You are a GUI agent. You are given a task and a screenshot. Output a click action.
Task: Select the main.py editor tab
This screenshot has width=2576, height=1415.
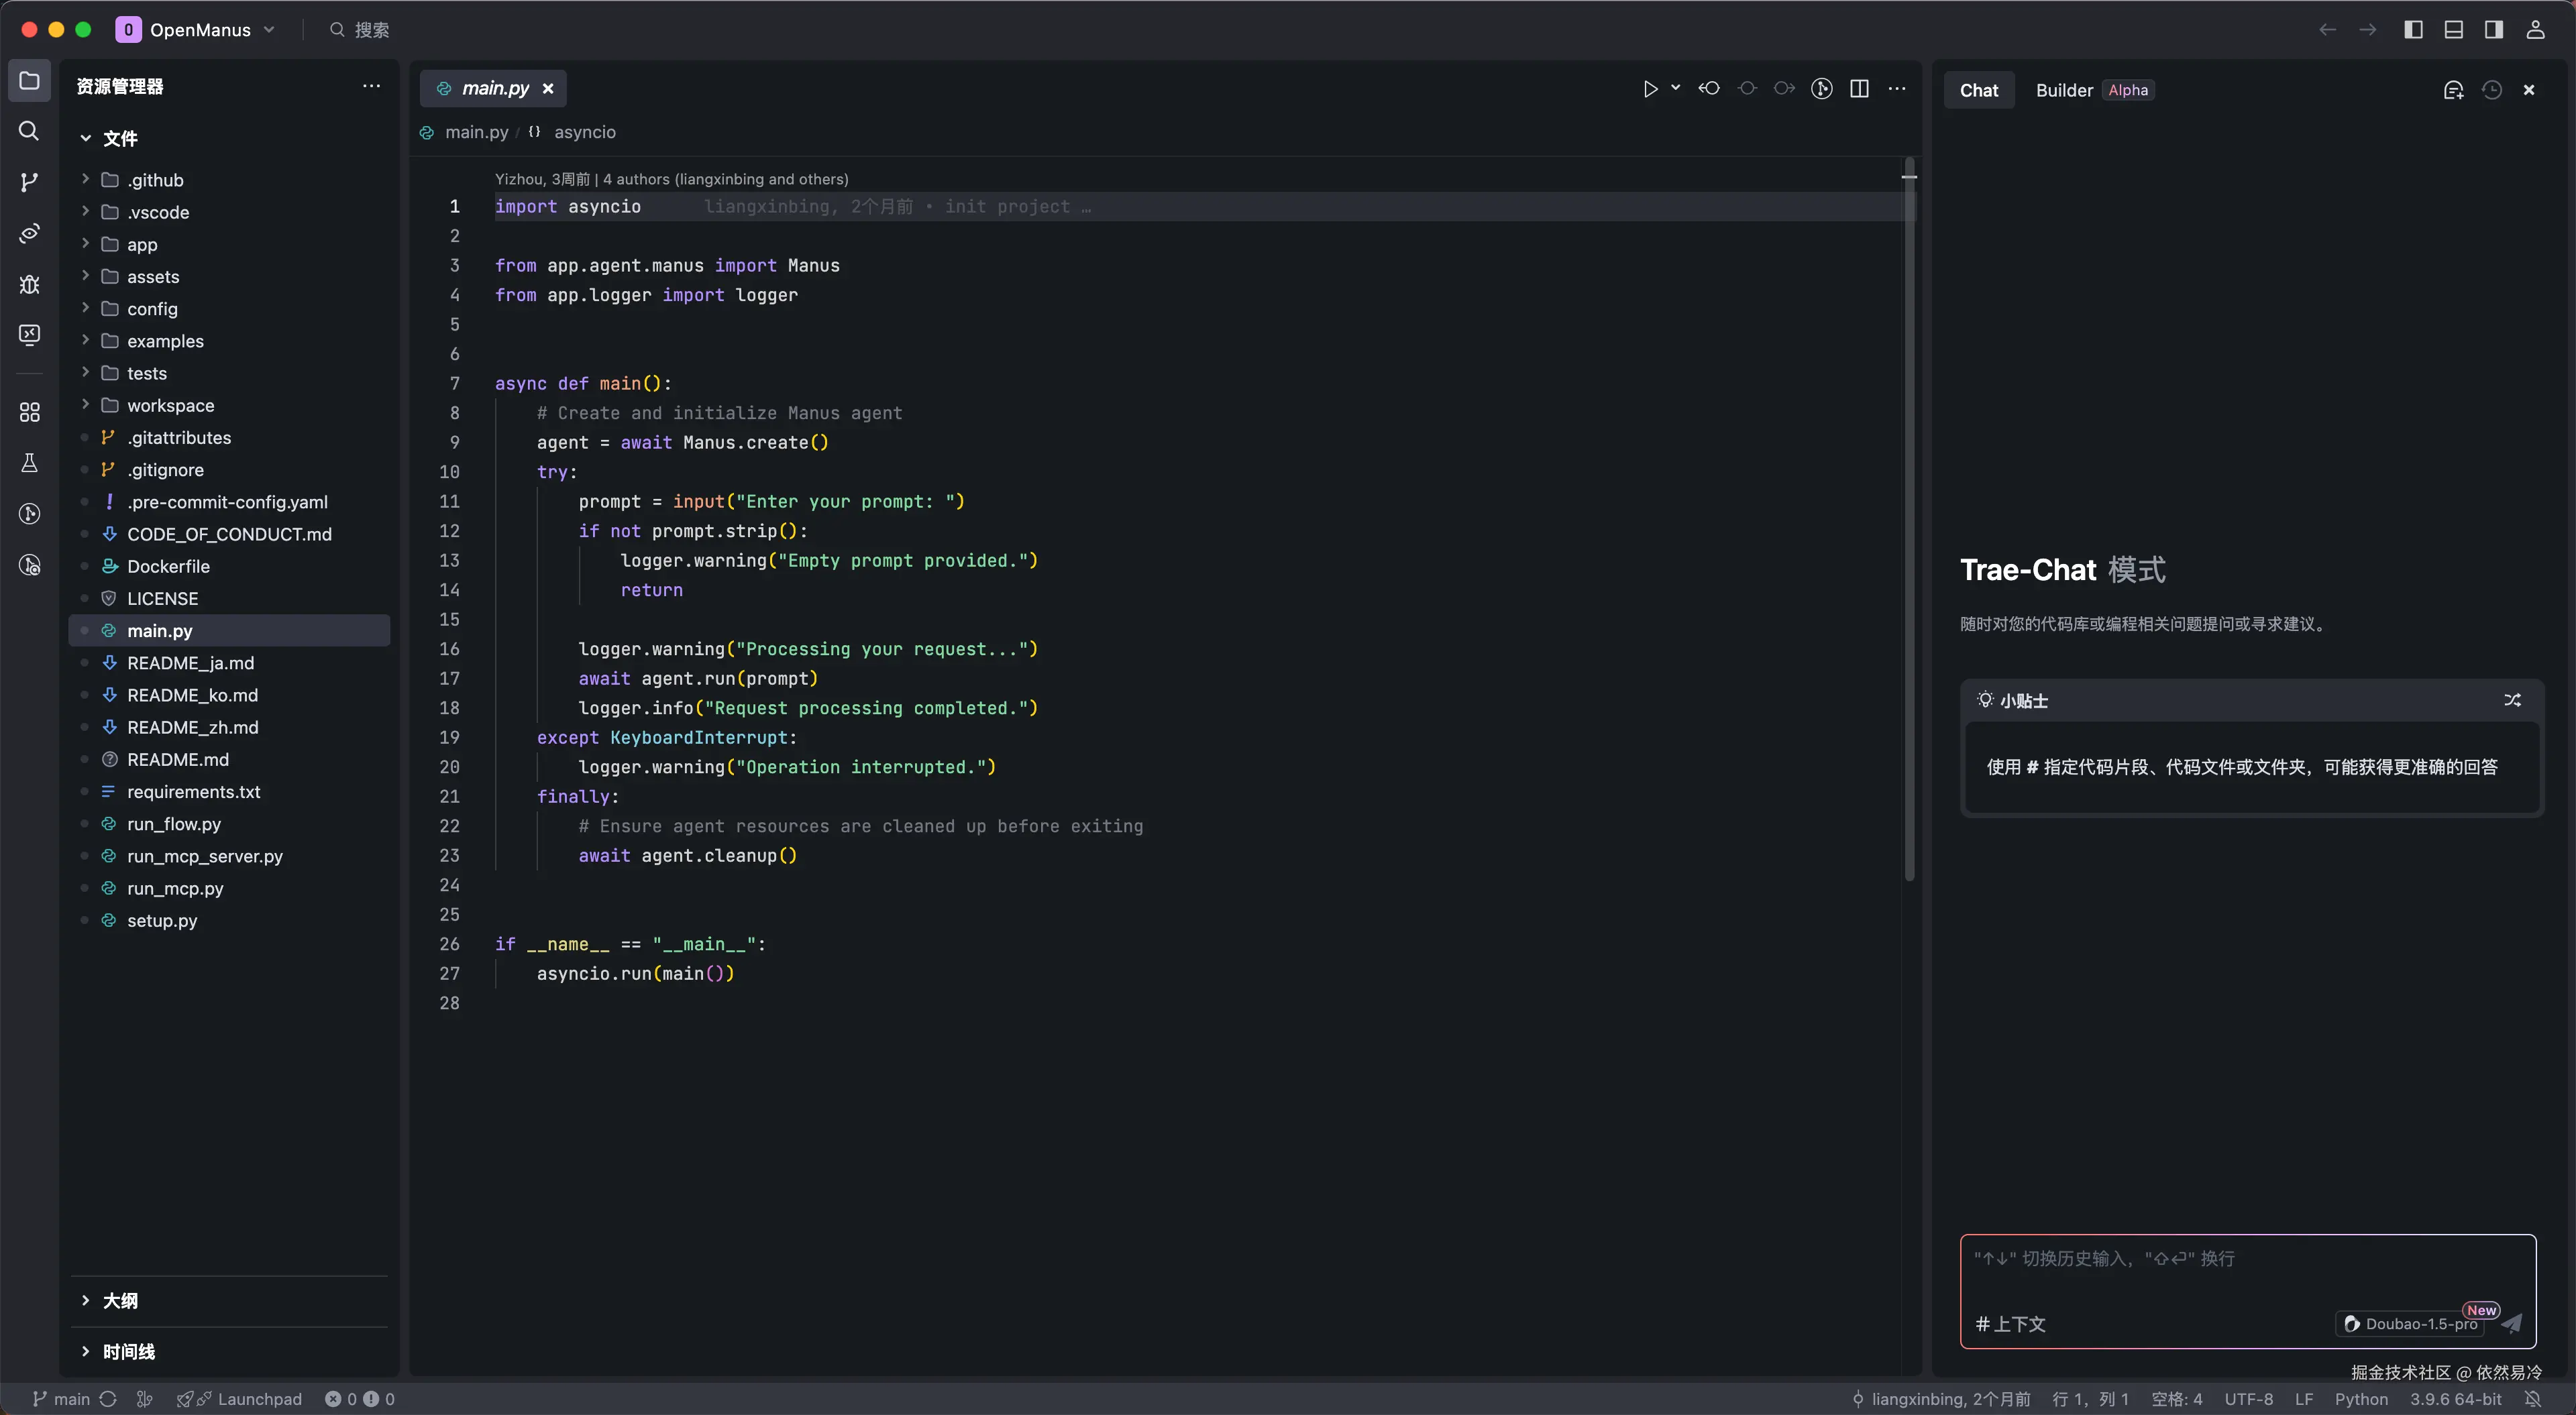pyautogui.click(x=494, y=88)
